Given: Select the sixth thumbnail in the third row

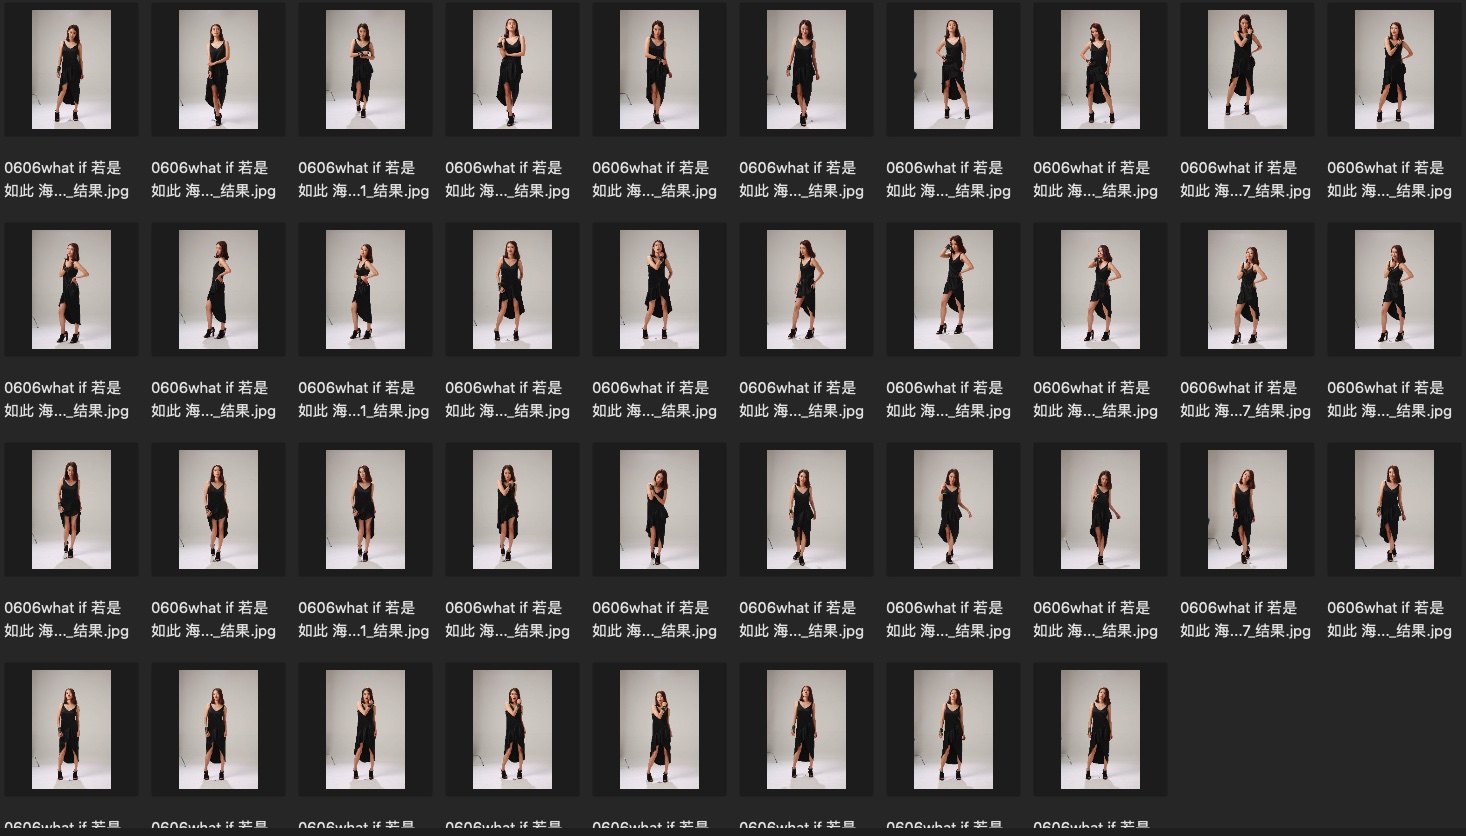Looking at the screenshot, I should click(x=806, y=510).
